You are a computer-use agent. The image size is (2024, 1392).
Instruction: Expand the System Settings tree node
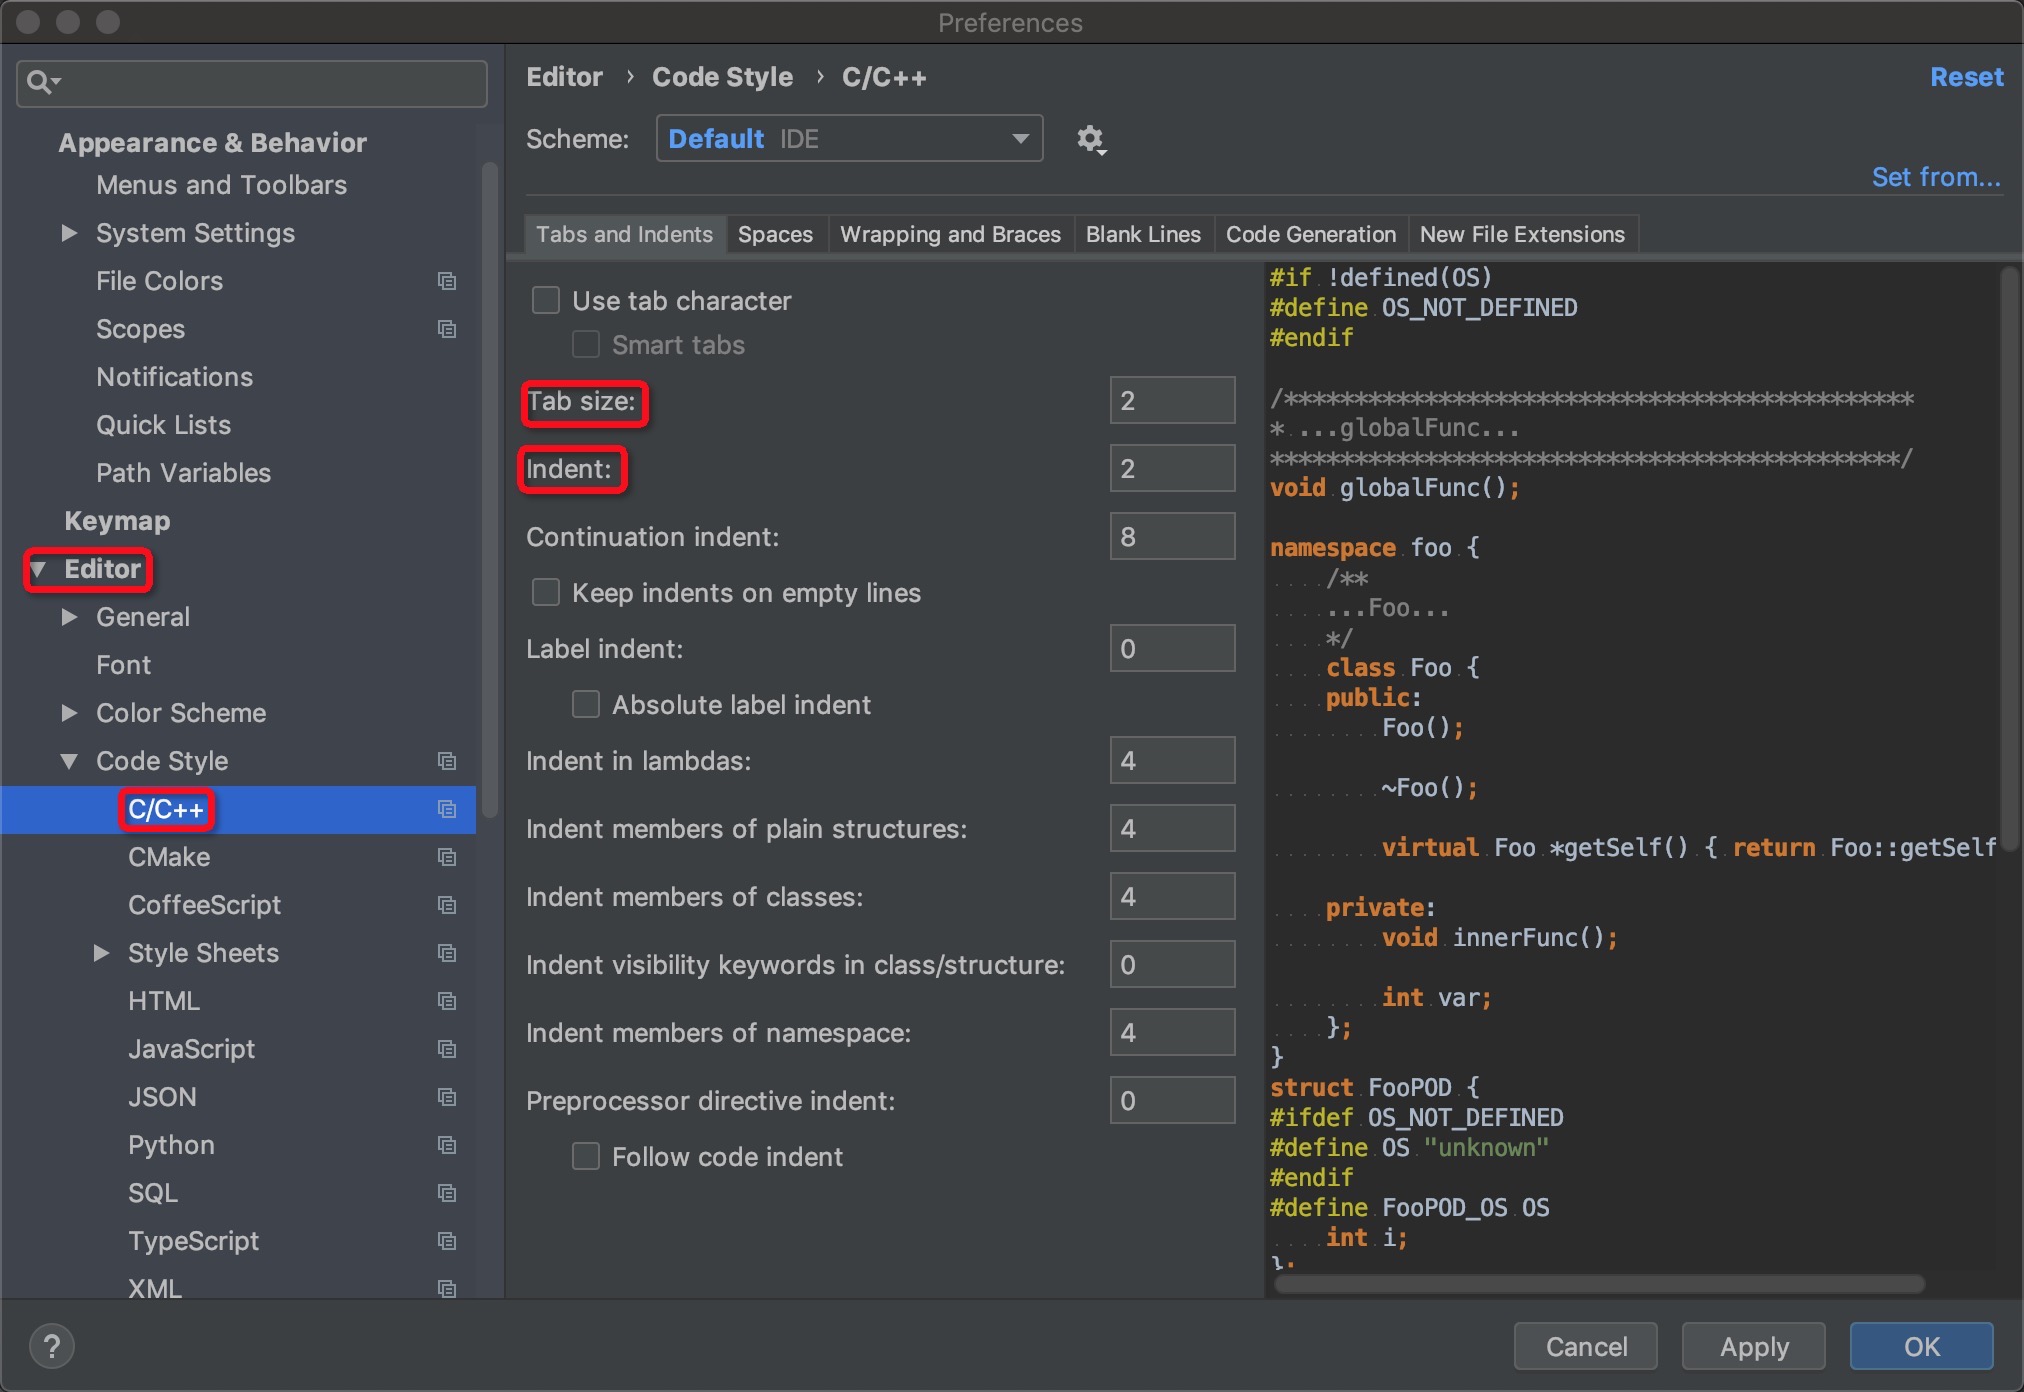69,233
